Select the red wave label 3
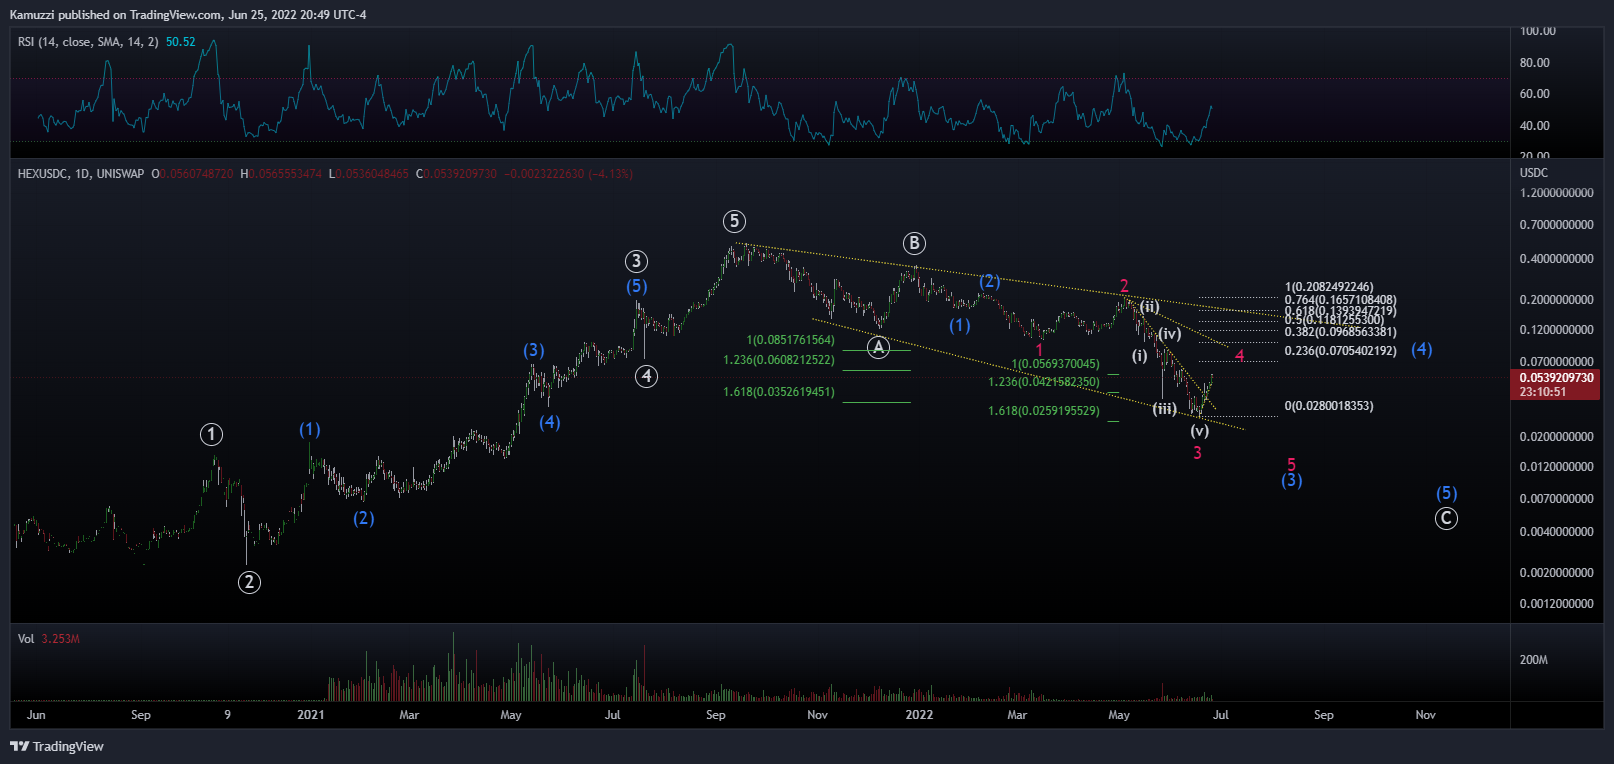The width and height of the screenshot is (1614, 764). click(1197, 453)
